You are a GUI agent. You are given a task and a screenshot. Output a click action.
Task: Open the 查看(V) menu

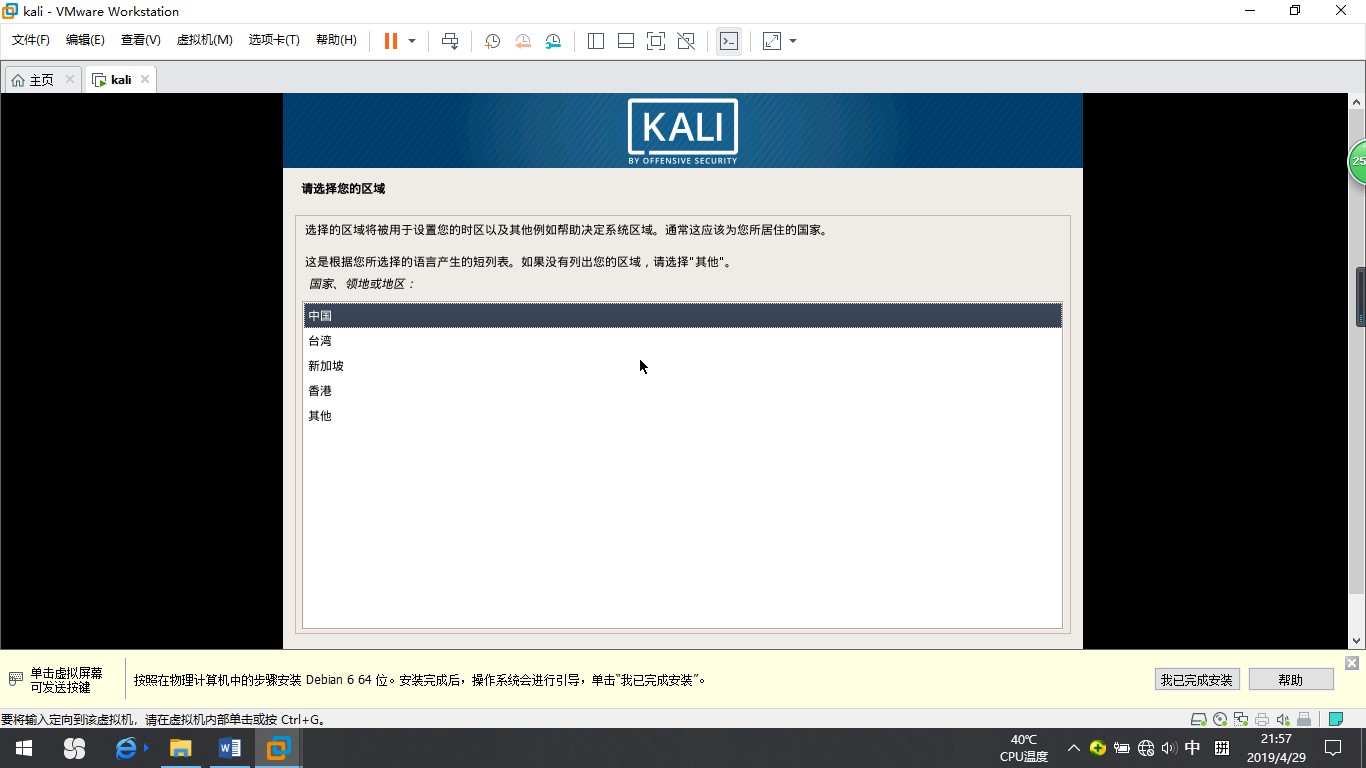[x=141, y=40]
